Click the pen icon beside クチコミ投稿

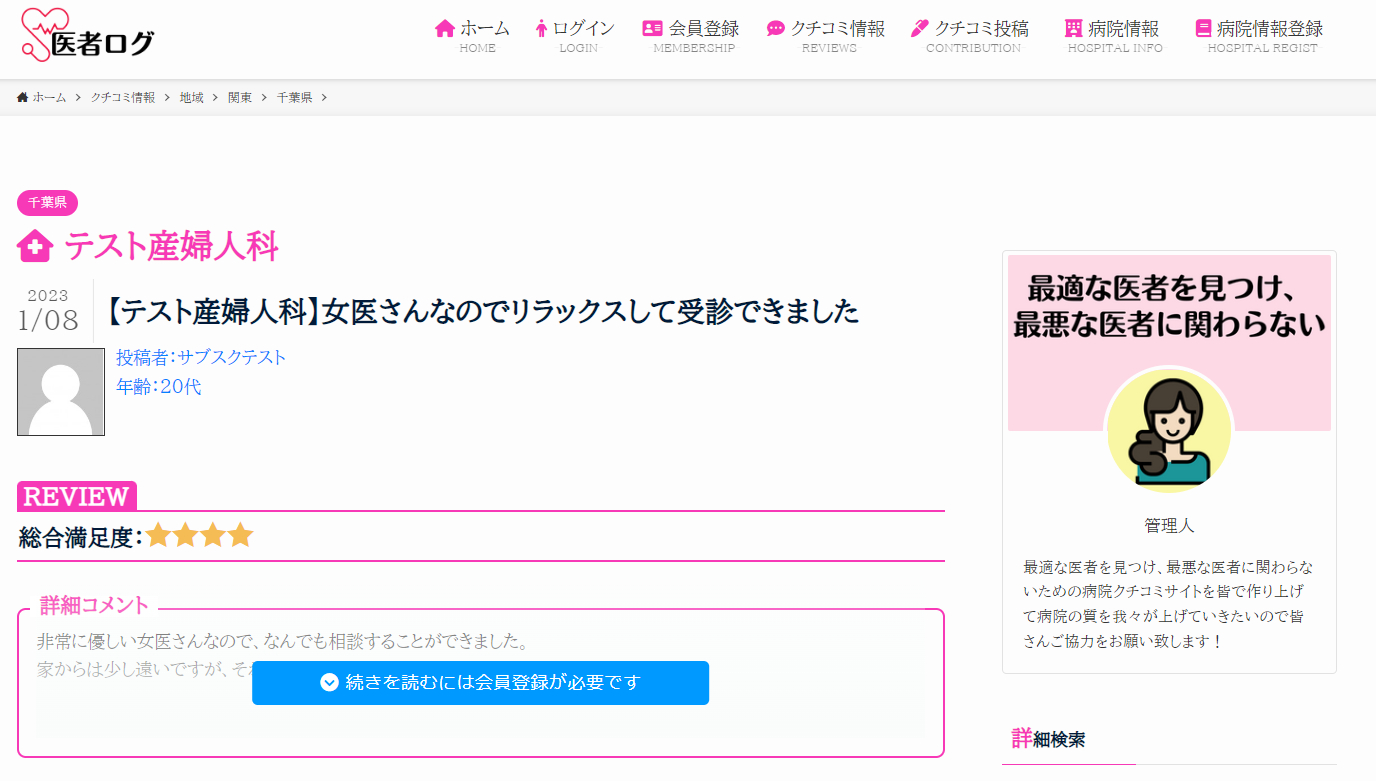(920, 28)
